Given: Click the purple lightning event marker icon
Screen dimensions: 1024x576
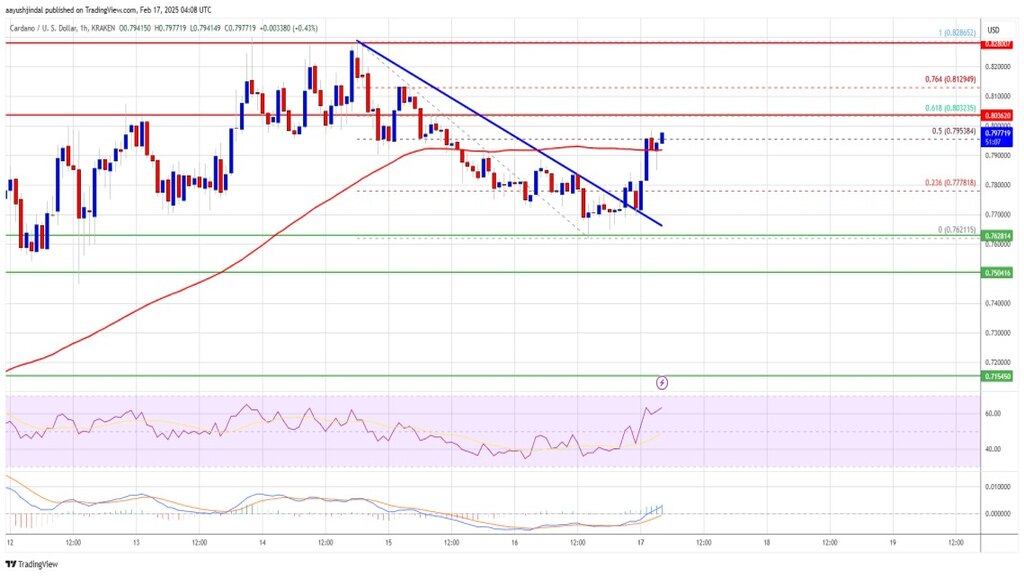Looking at the screenshot, I should 662,383.
